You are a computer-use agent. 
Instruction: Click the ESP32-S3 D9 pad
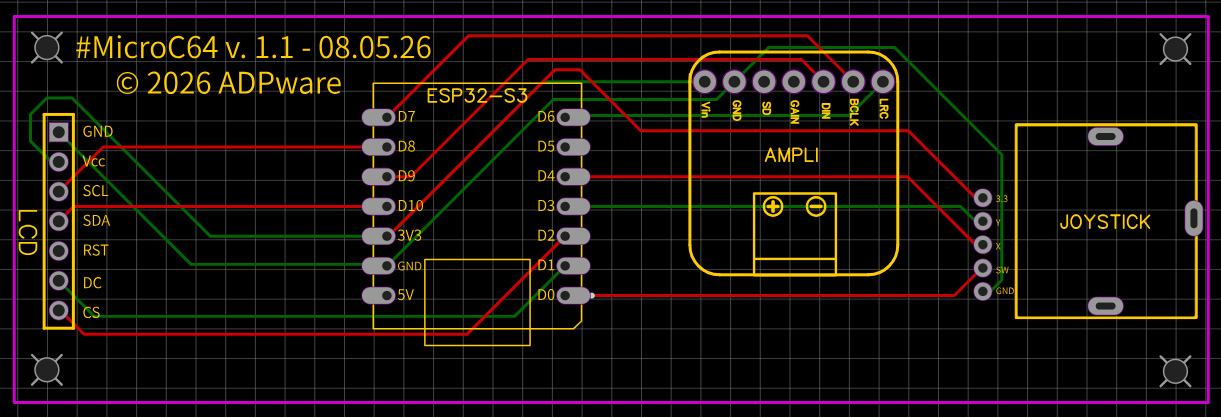pyautogui.click(x=379, y=177)
